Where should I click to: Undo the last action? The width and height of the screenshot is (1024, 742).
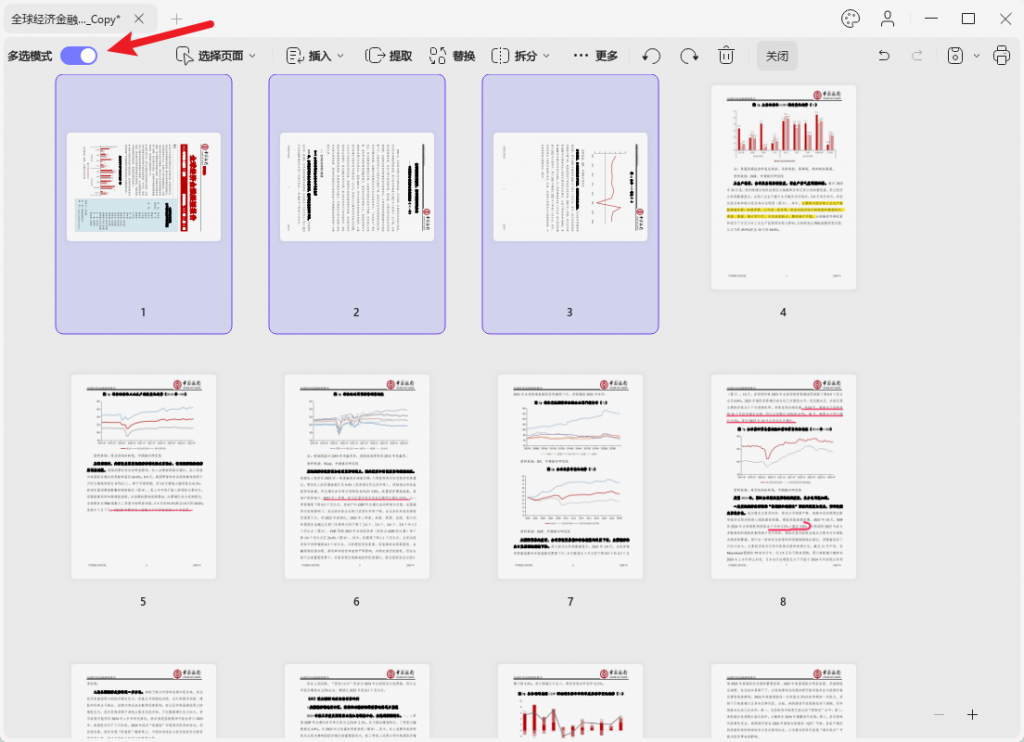(x=884, y=56)
